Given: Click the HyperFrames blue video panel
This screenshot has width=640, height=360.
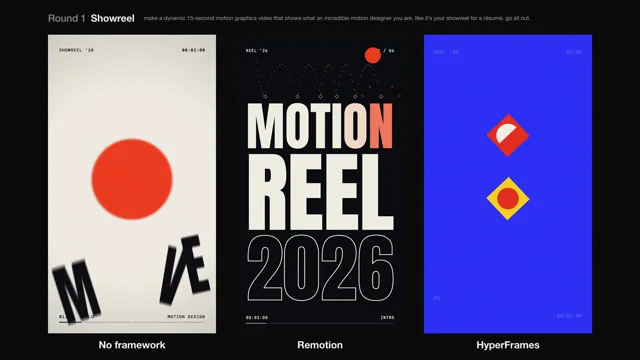Looking at the screenshot, I should tap(508, 184).
